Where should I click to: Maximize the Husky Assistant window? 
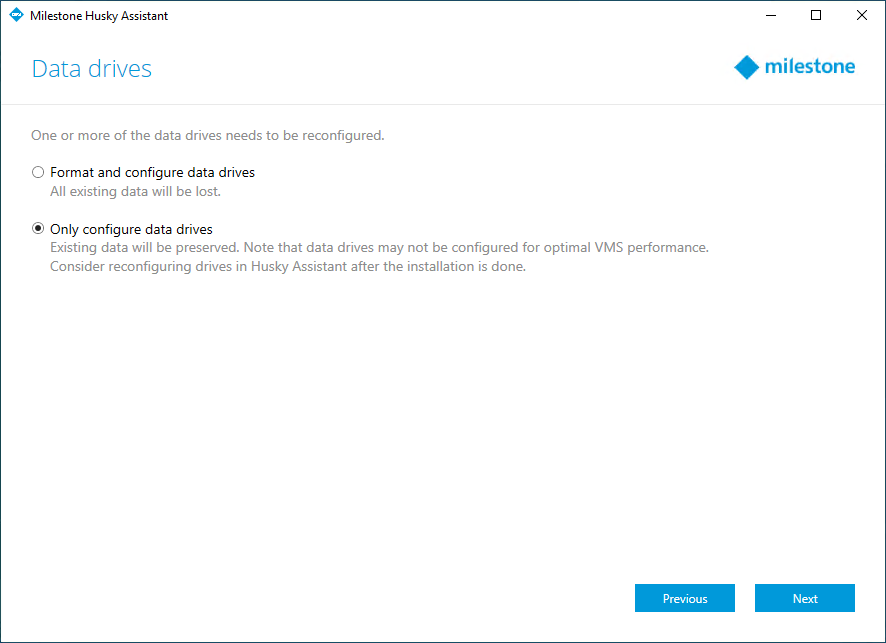816,15
